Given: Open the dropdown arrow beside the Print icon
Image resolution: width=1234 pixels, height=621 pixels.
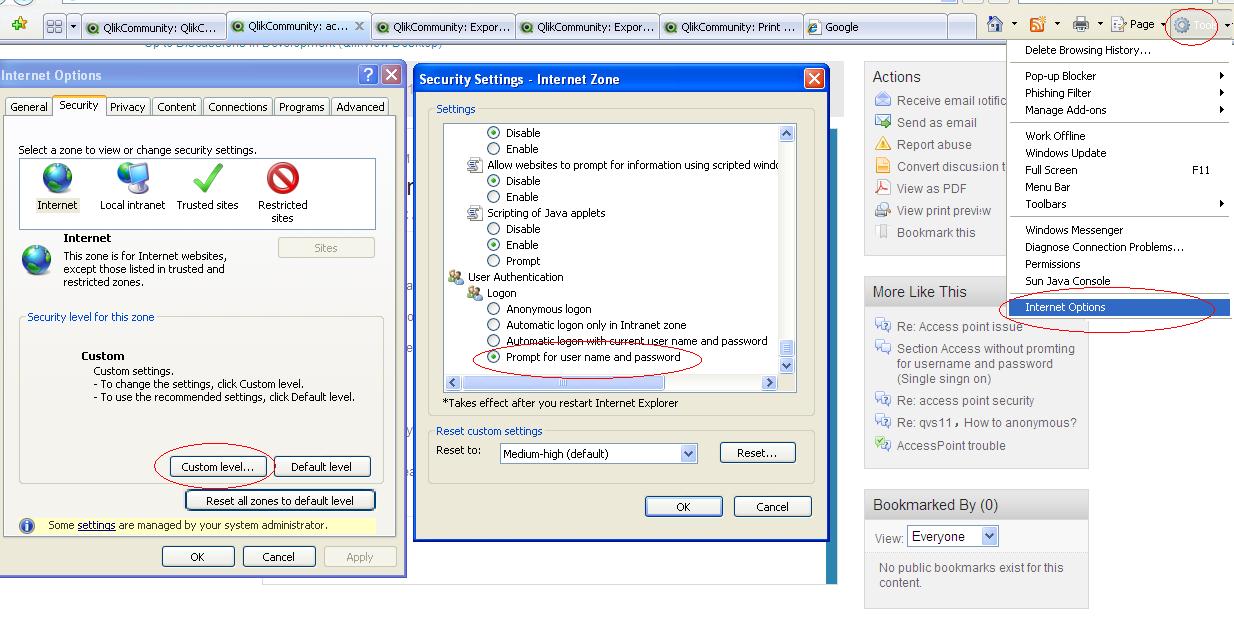Looking at the screenshot, I should (x=1099, y=24).
